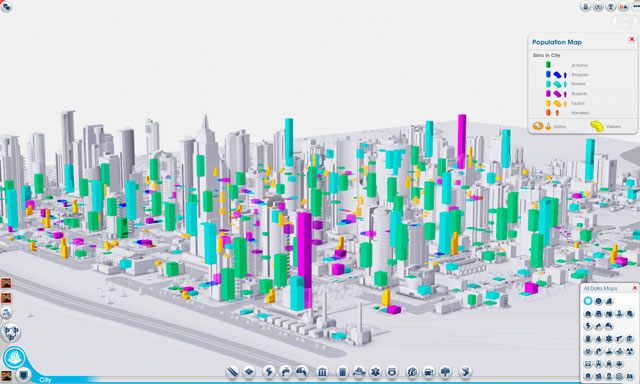
Task: Toggle the highlighted Population data map icon
Action: (x=588, y=301)
